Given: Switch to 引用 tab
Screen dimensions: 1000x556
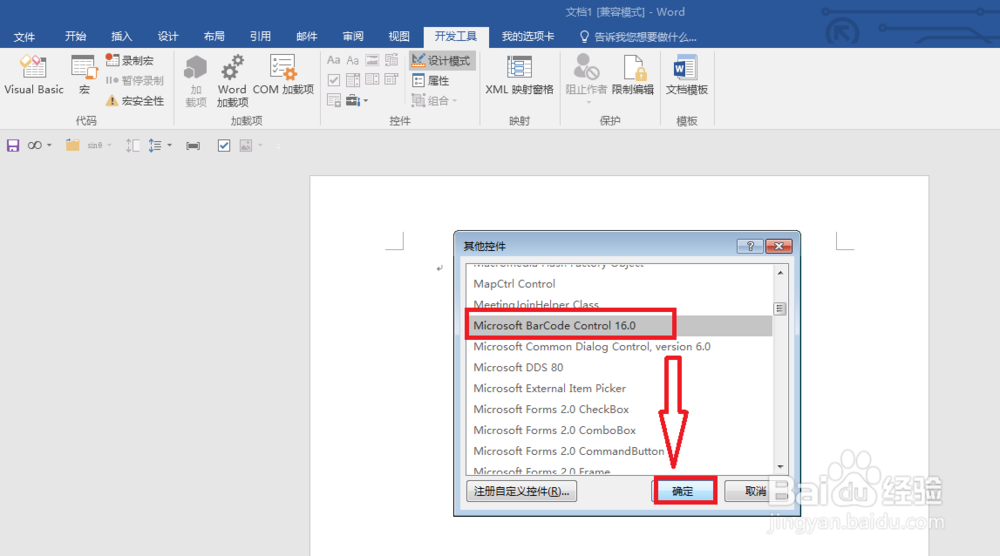Looking at the screenshot, I should (260, 36).
